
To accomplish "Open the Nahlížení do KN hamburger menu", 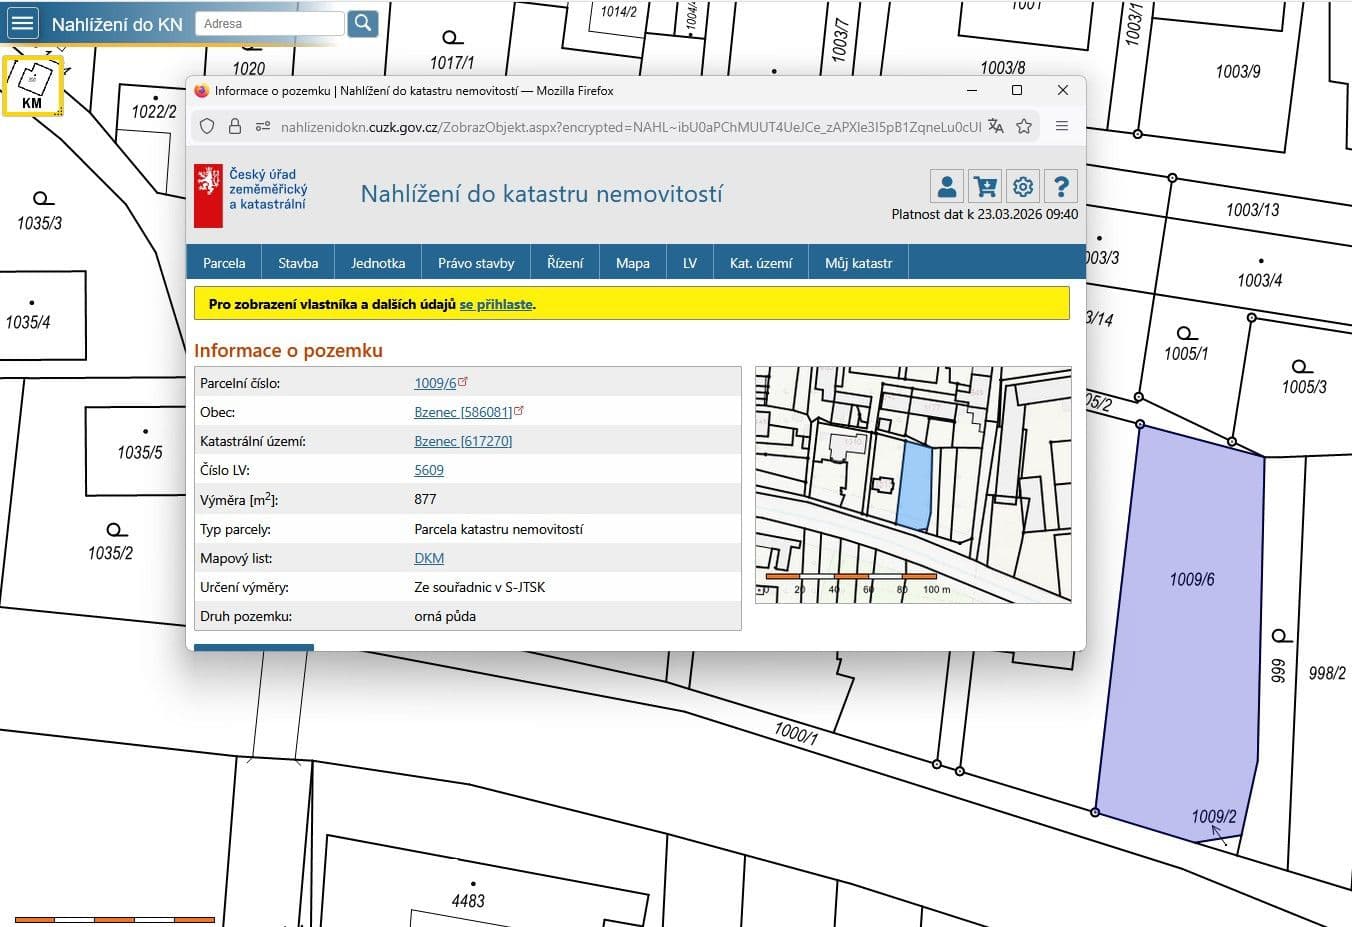I will coord(21,22).
